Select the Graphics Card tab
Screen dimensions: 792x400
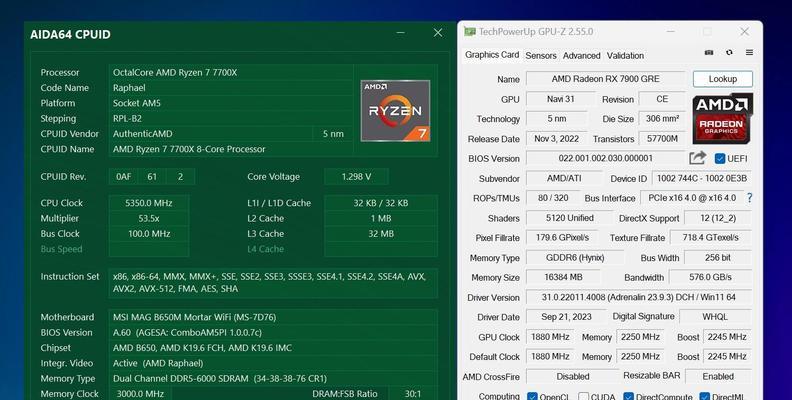pos(492,55)
